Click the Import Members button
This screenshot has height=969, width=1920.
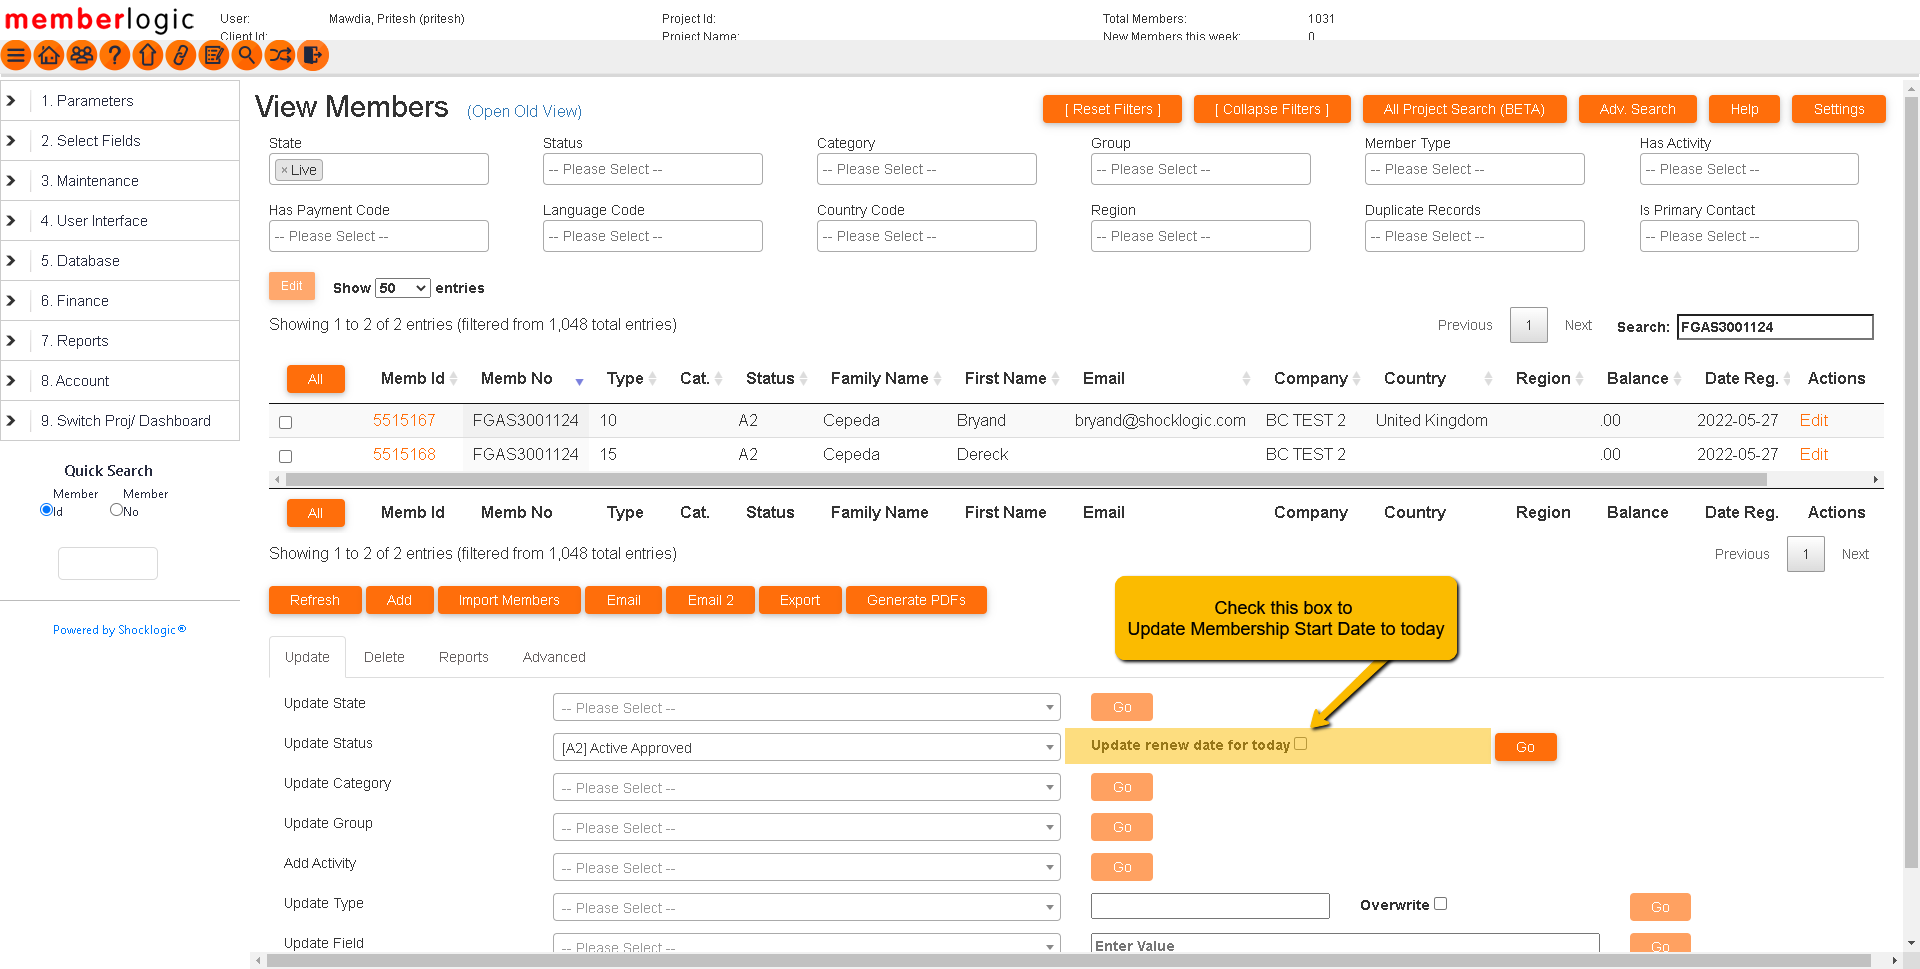[x=509, y=600]
